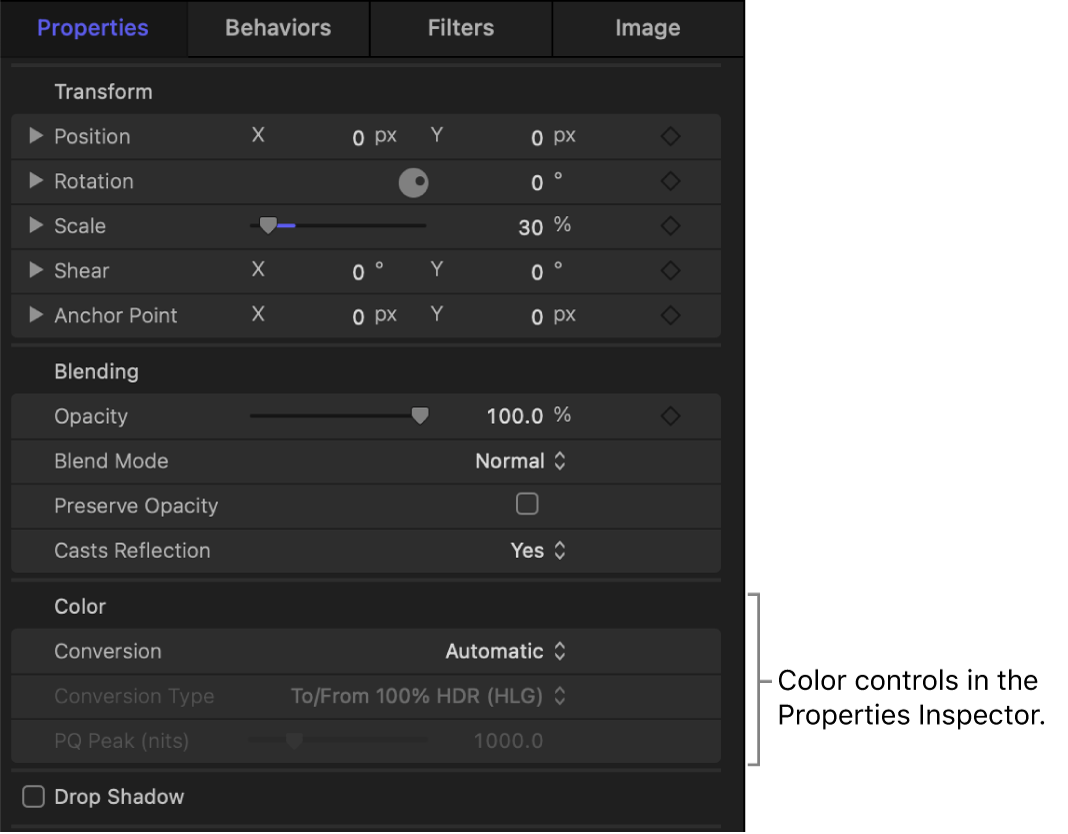Switch to the Filters tab

coord(460,28)
